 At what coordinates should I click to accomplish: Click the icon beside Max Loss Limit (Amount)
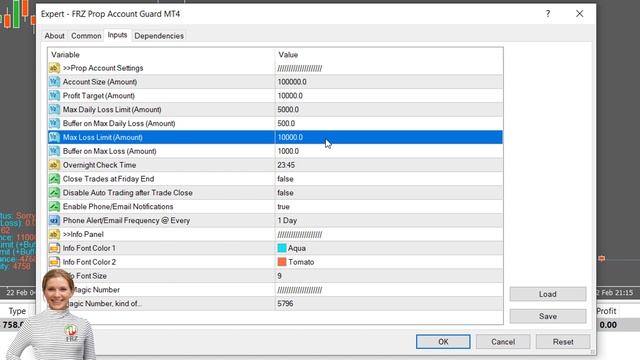click(x=54, y=137)
